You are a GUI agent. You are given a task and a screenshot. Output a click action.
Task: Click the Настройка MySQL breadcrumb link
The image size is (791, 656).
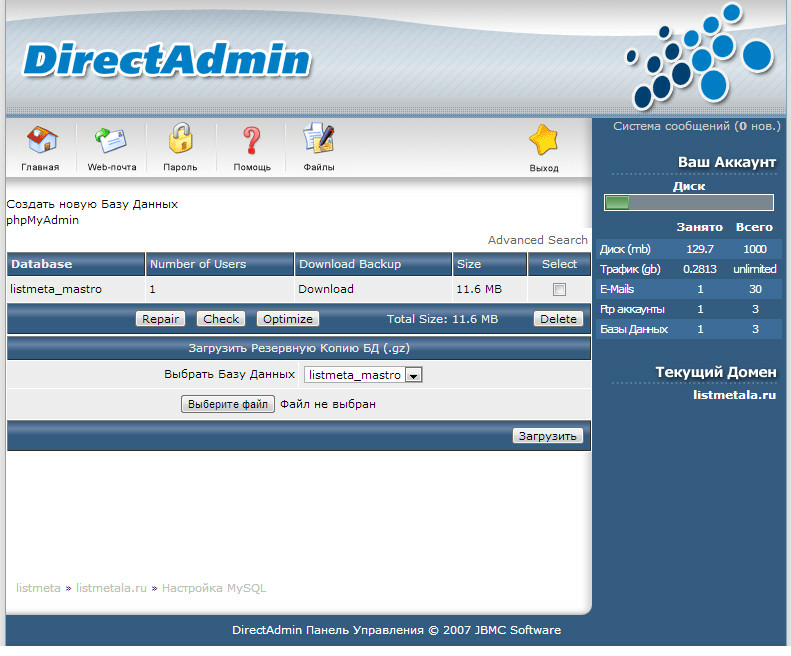click(x=214, y=588)
